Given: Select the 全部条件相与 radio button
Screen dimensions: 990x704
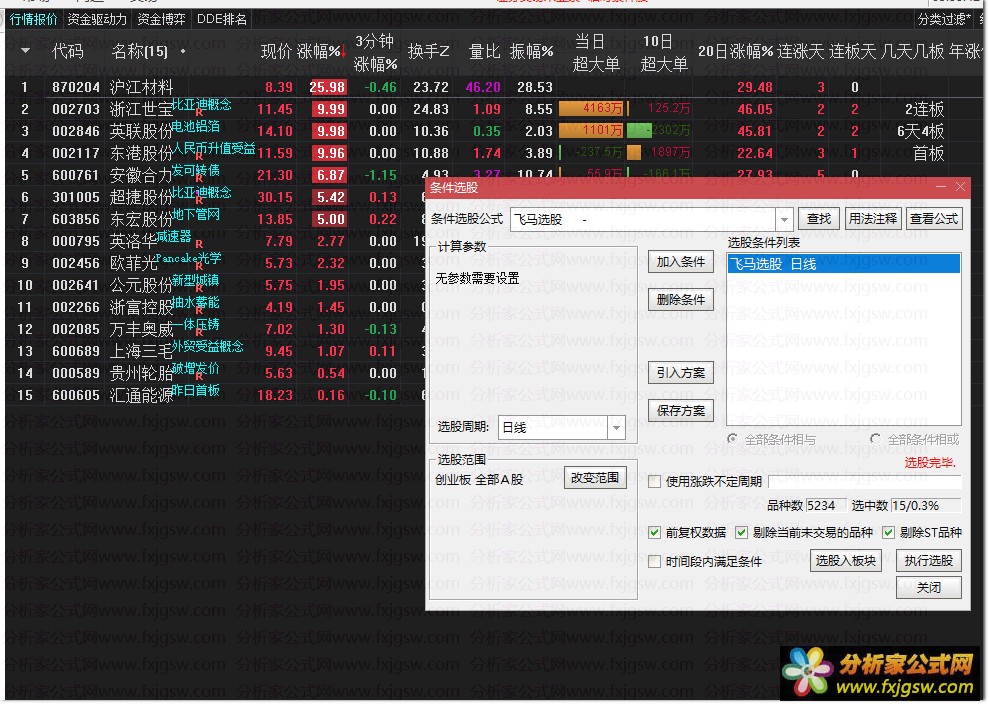Looking at the screenshot, I should coord(732,439).
